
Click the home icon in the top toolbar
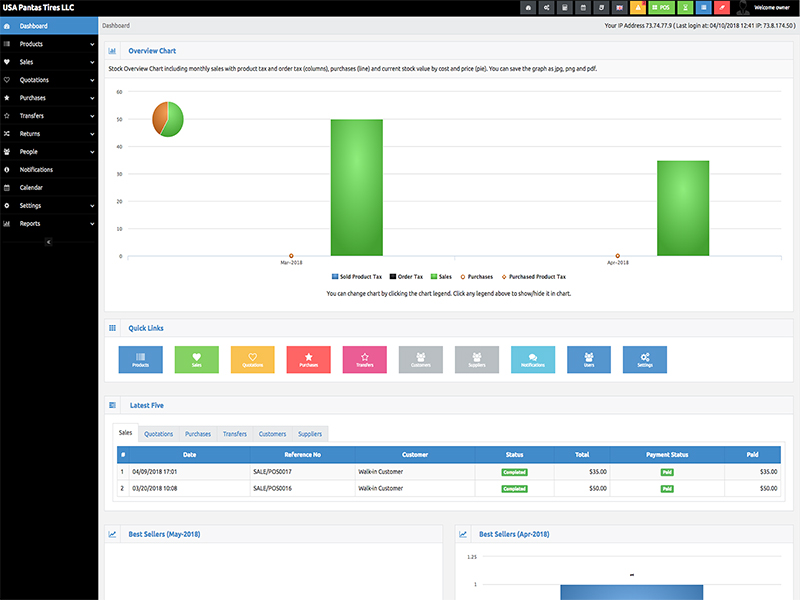point(528,8)
